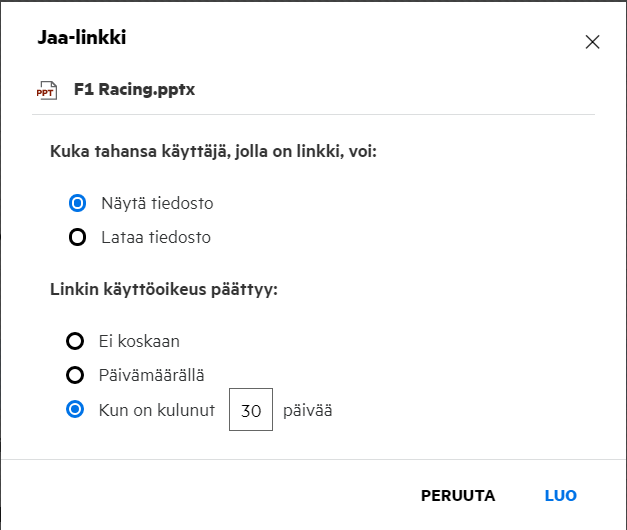Click the Päivämäärällä label text

click(x=153, y=375)
